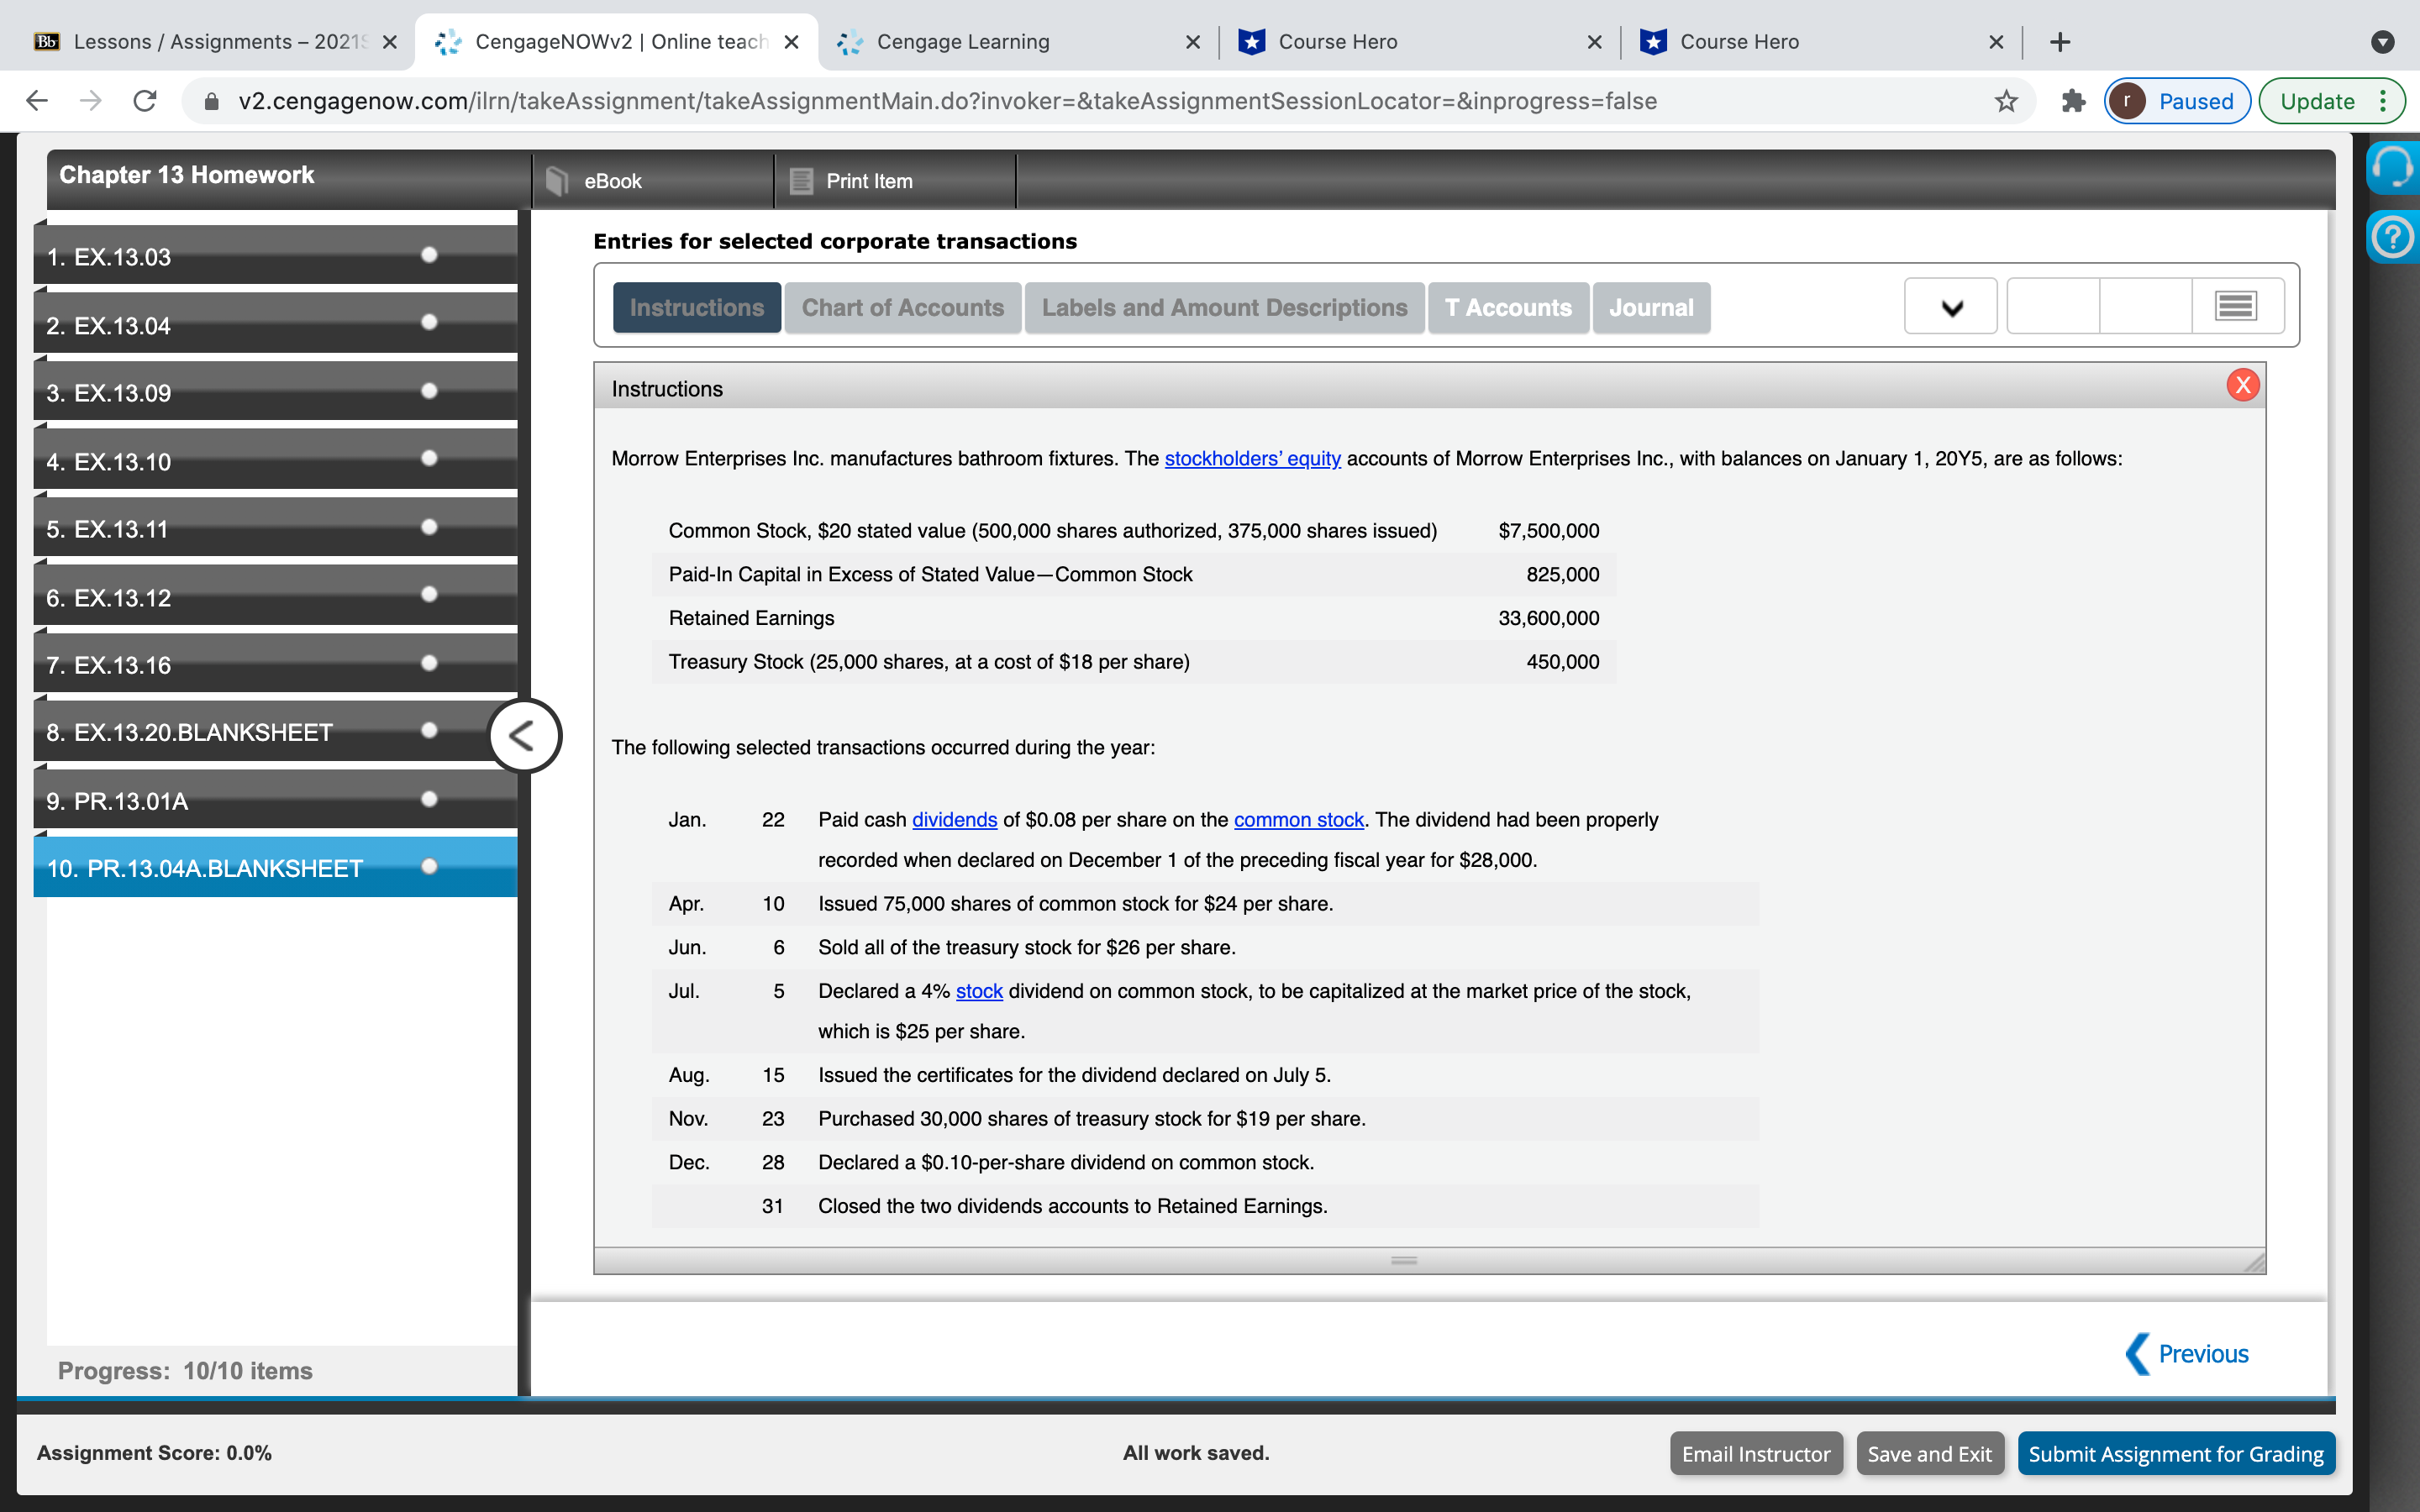Open the eBook icon button
This screenshot has height=1512, width=2420.
[x=558, y=181]
